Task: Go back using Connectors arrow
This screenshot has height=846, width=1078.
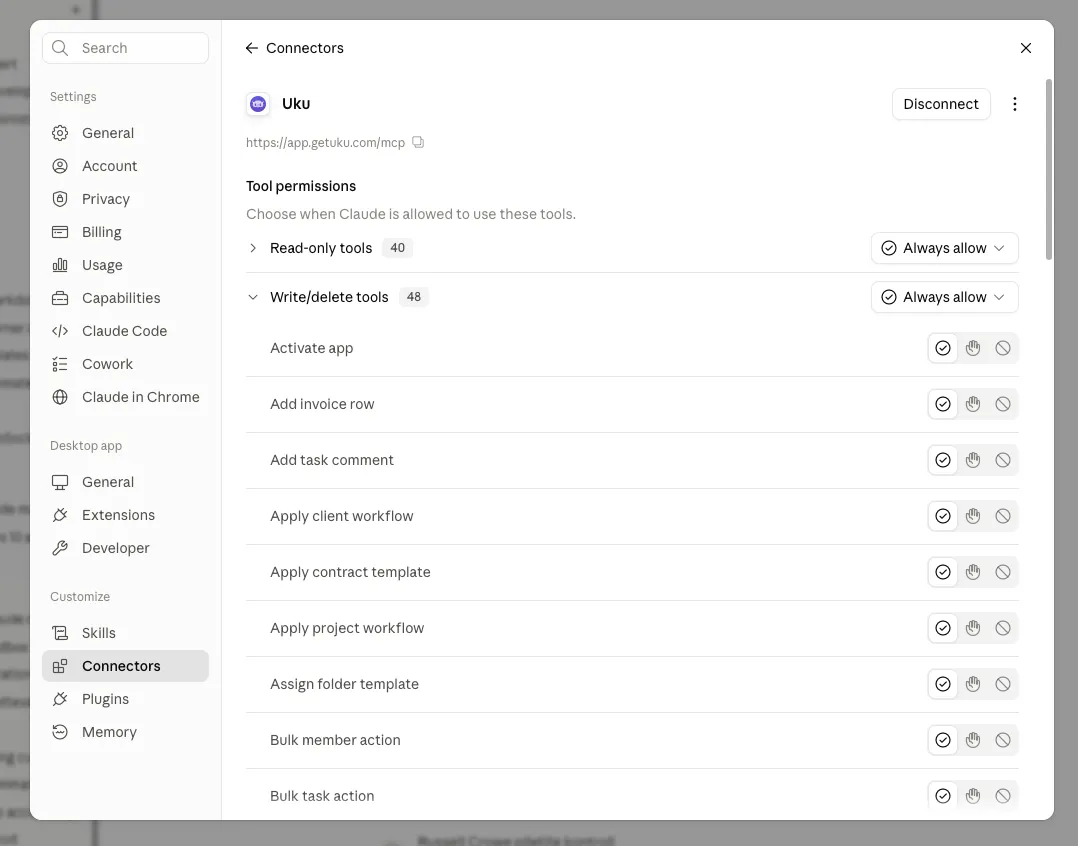Action: (x=252, y=48)
